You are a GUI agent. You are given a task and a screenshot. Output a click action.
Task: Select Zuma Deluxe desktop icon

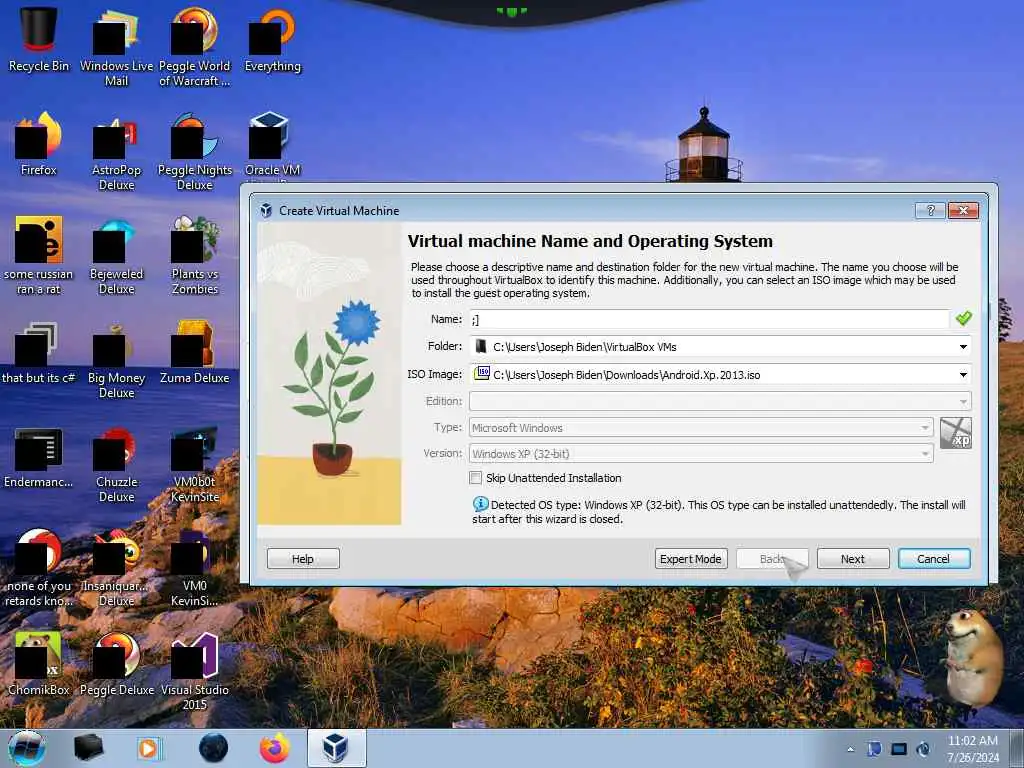click(195, 351)
